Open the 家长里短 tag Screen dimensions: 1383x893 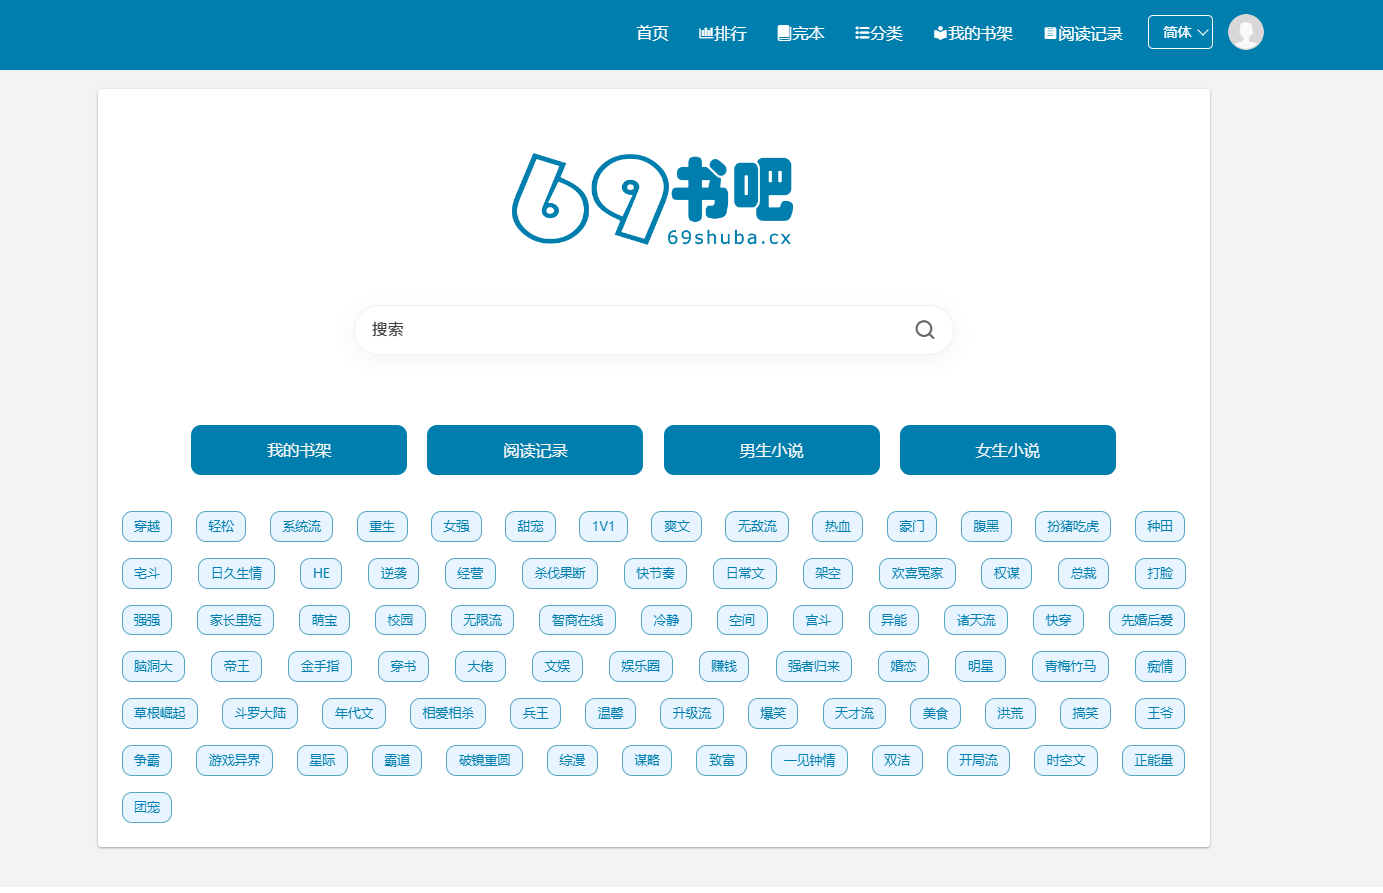pyautogui.click(x=235, y=620)
